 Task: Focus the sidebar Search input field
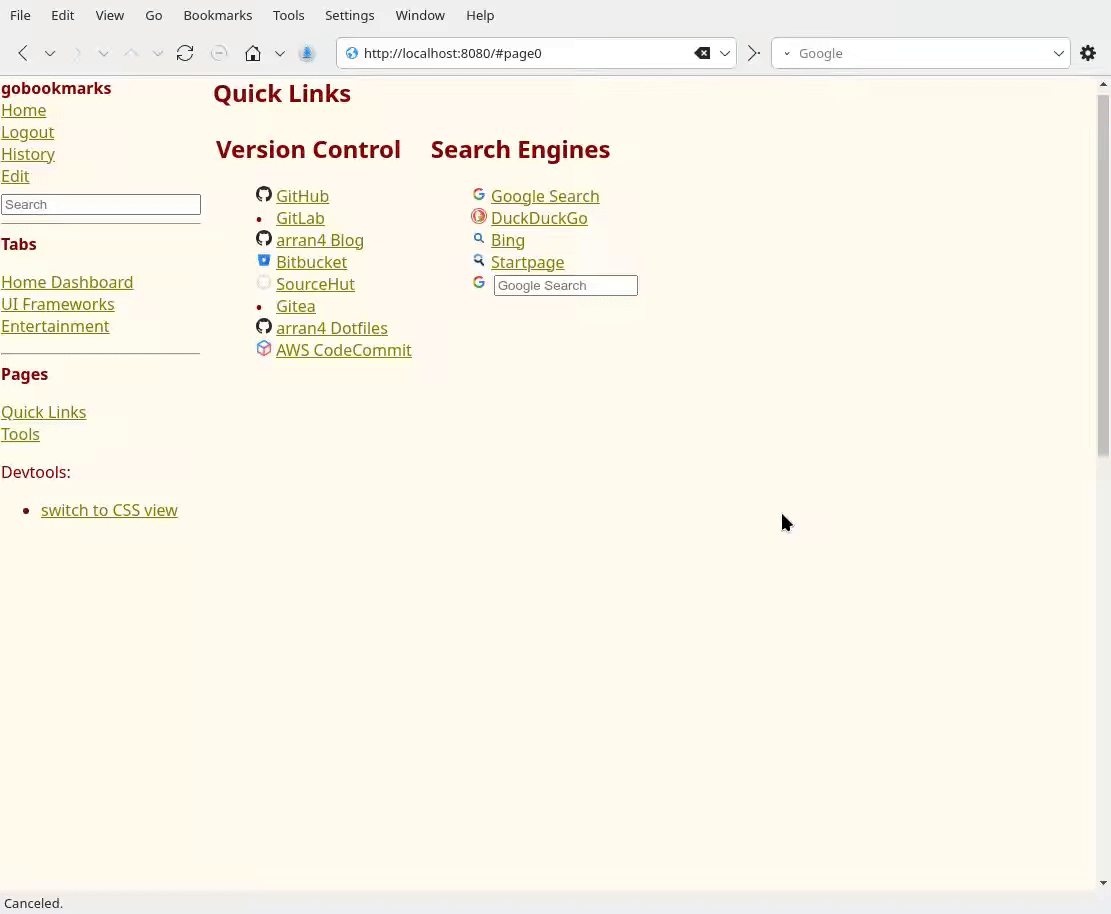(x=101, y=205)
